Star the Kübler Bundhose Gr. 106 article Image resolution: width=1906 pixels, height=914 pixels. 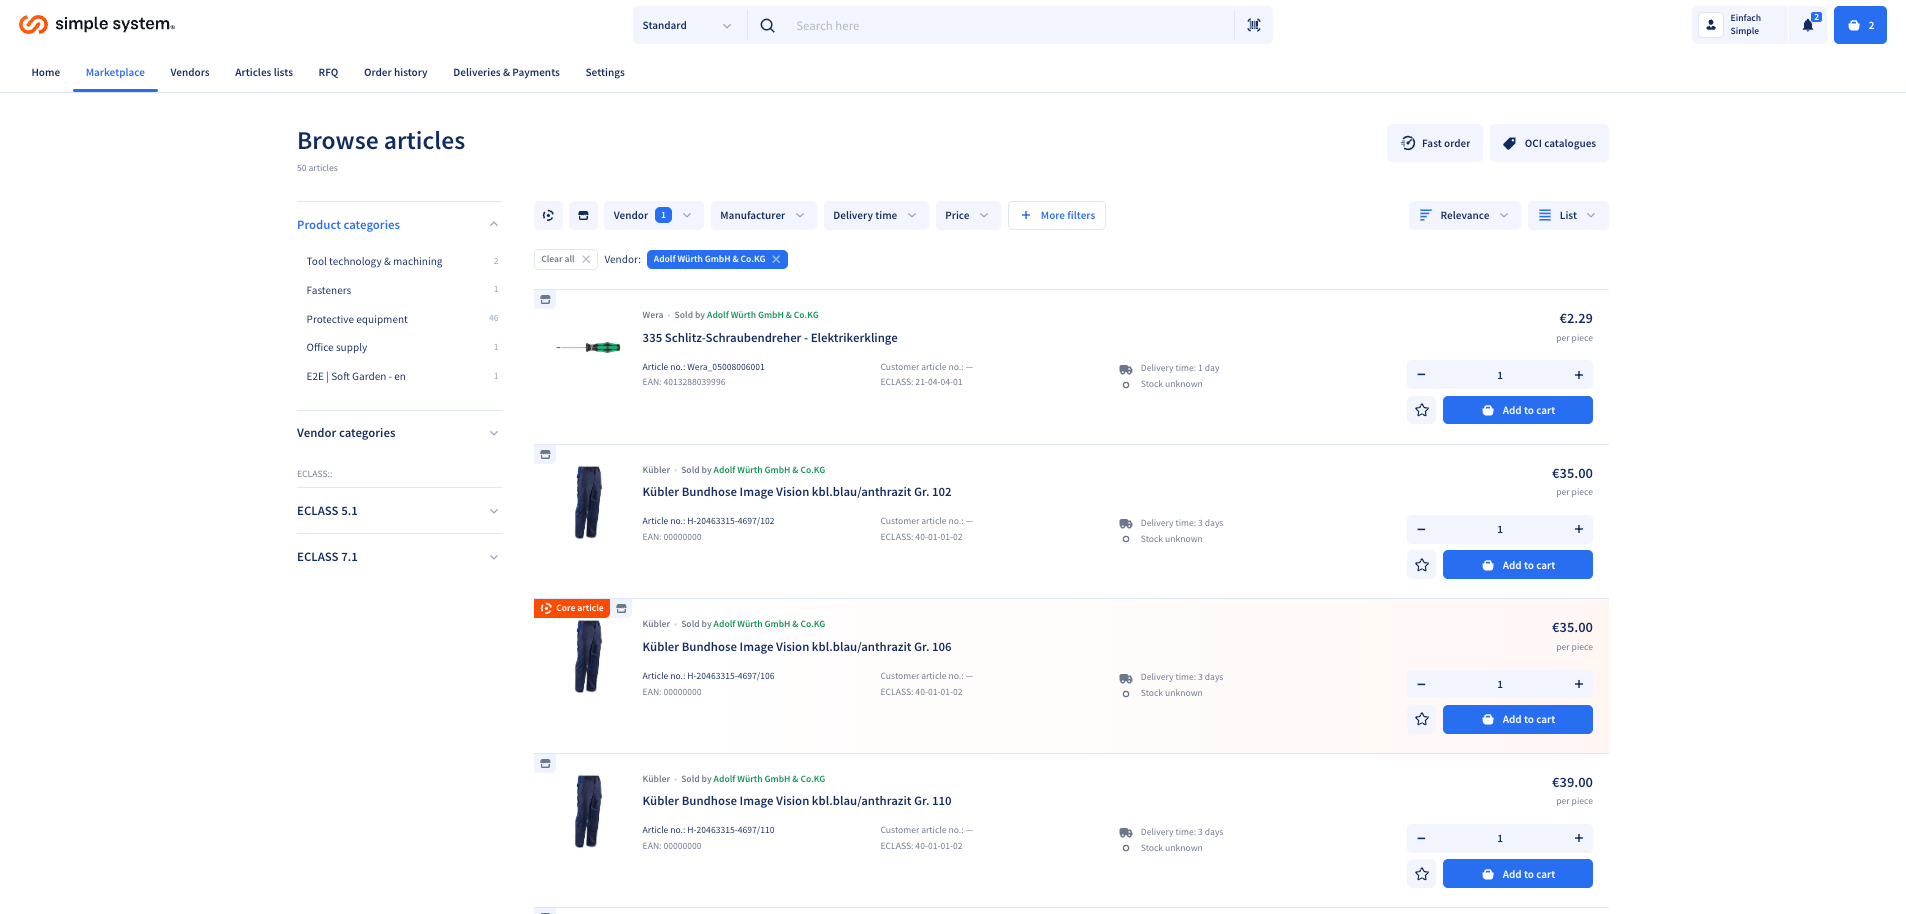coord(1421,719)
